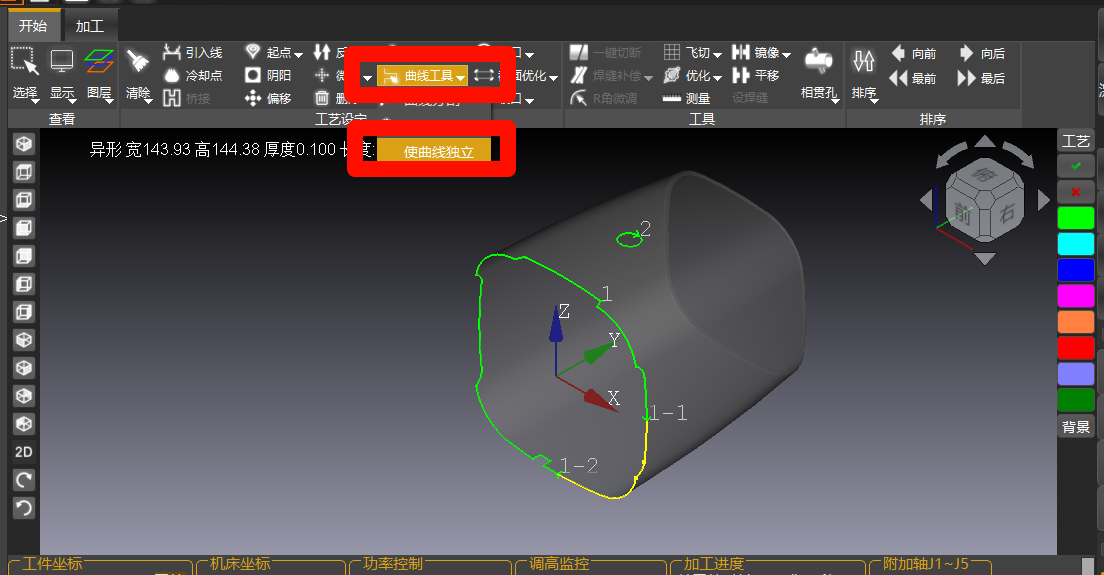1104x575 pixels.
Task: Switch to the 加工 tab
Action: click(x=89, y=26)
